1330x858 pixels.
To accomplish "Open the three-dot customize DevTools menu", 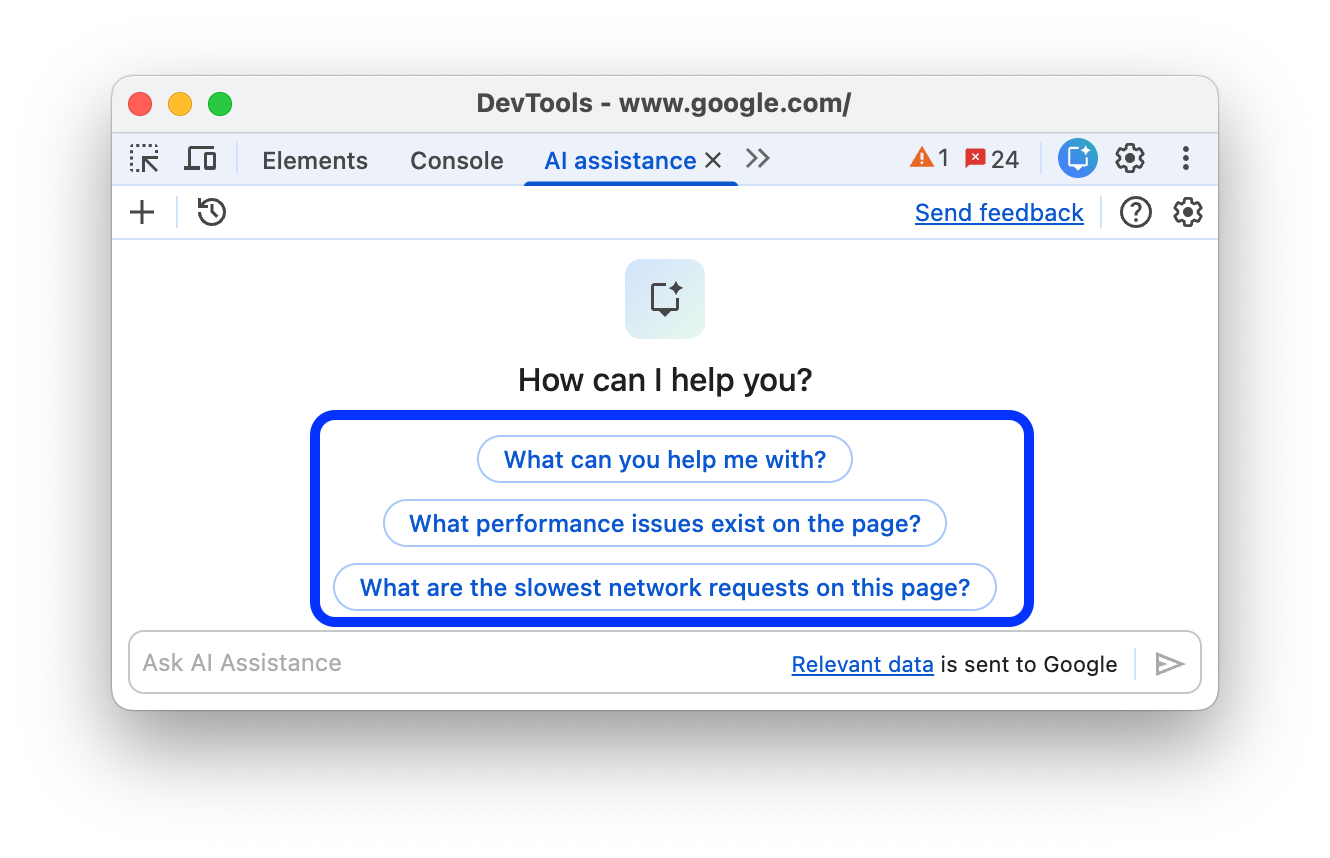I will tap(1185, 158).
